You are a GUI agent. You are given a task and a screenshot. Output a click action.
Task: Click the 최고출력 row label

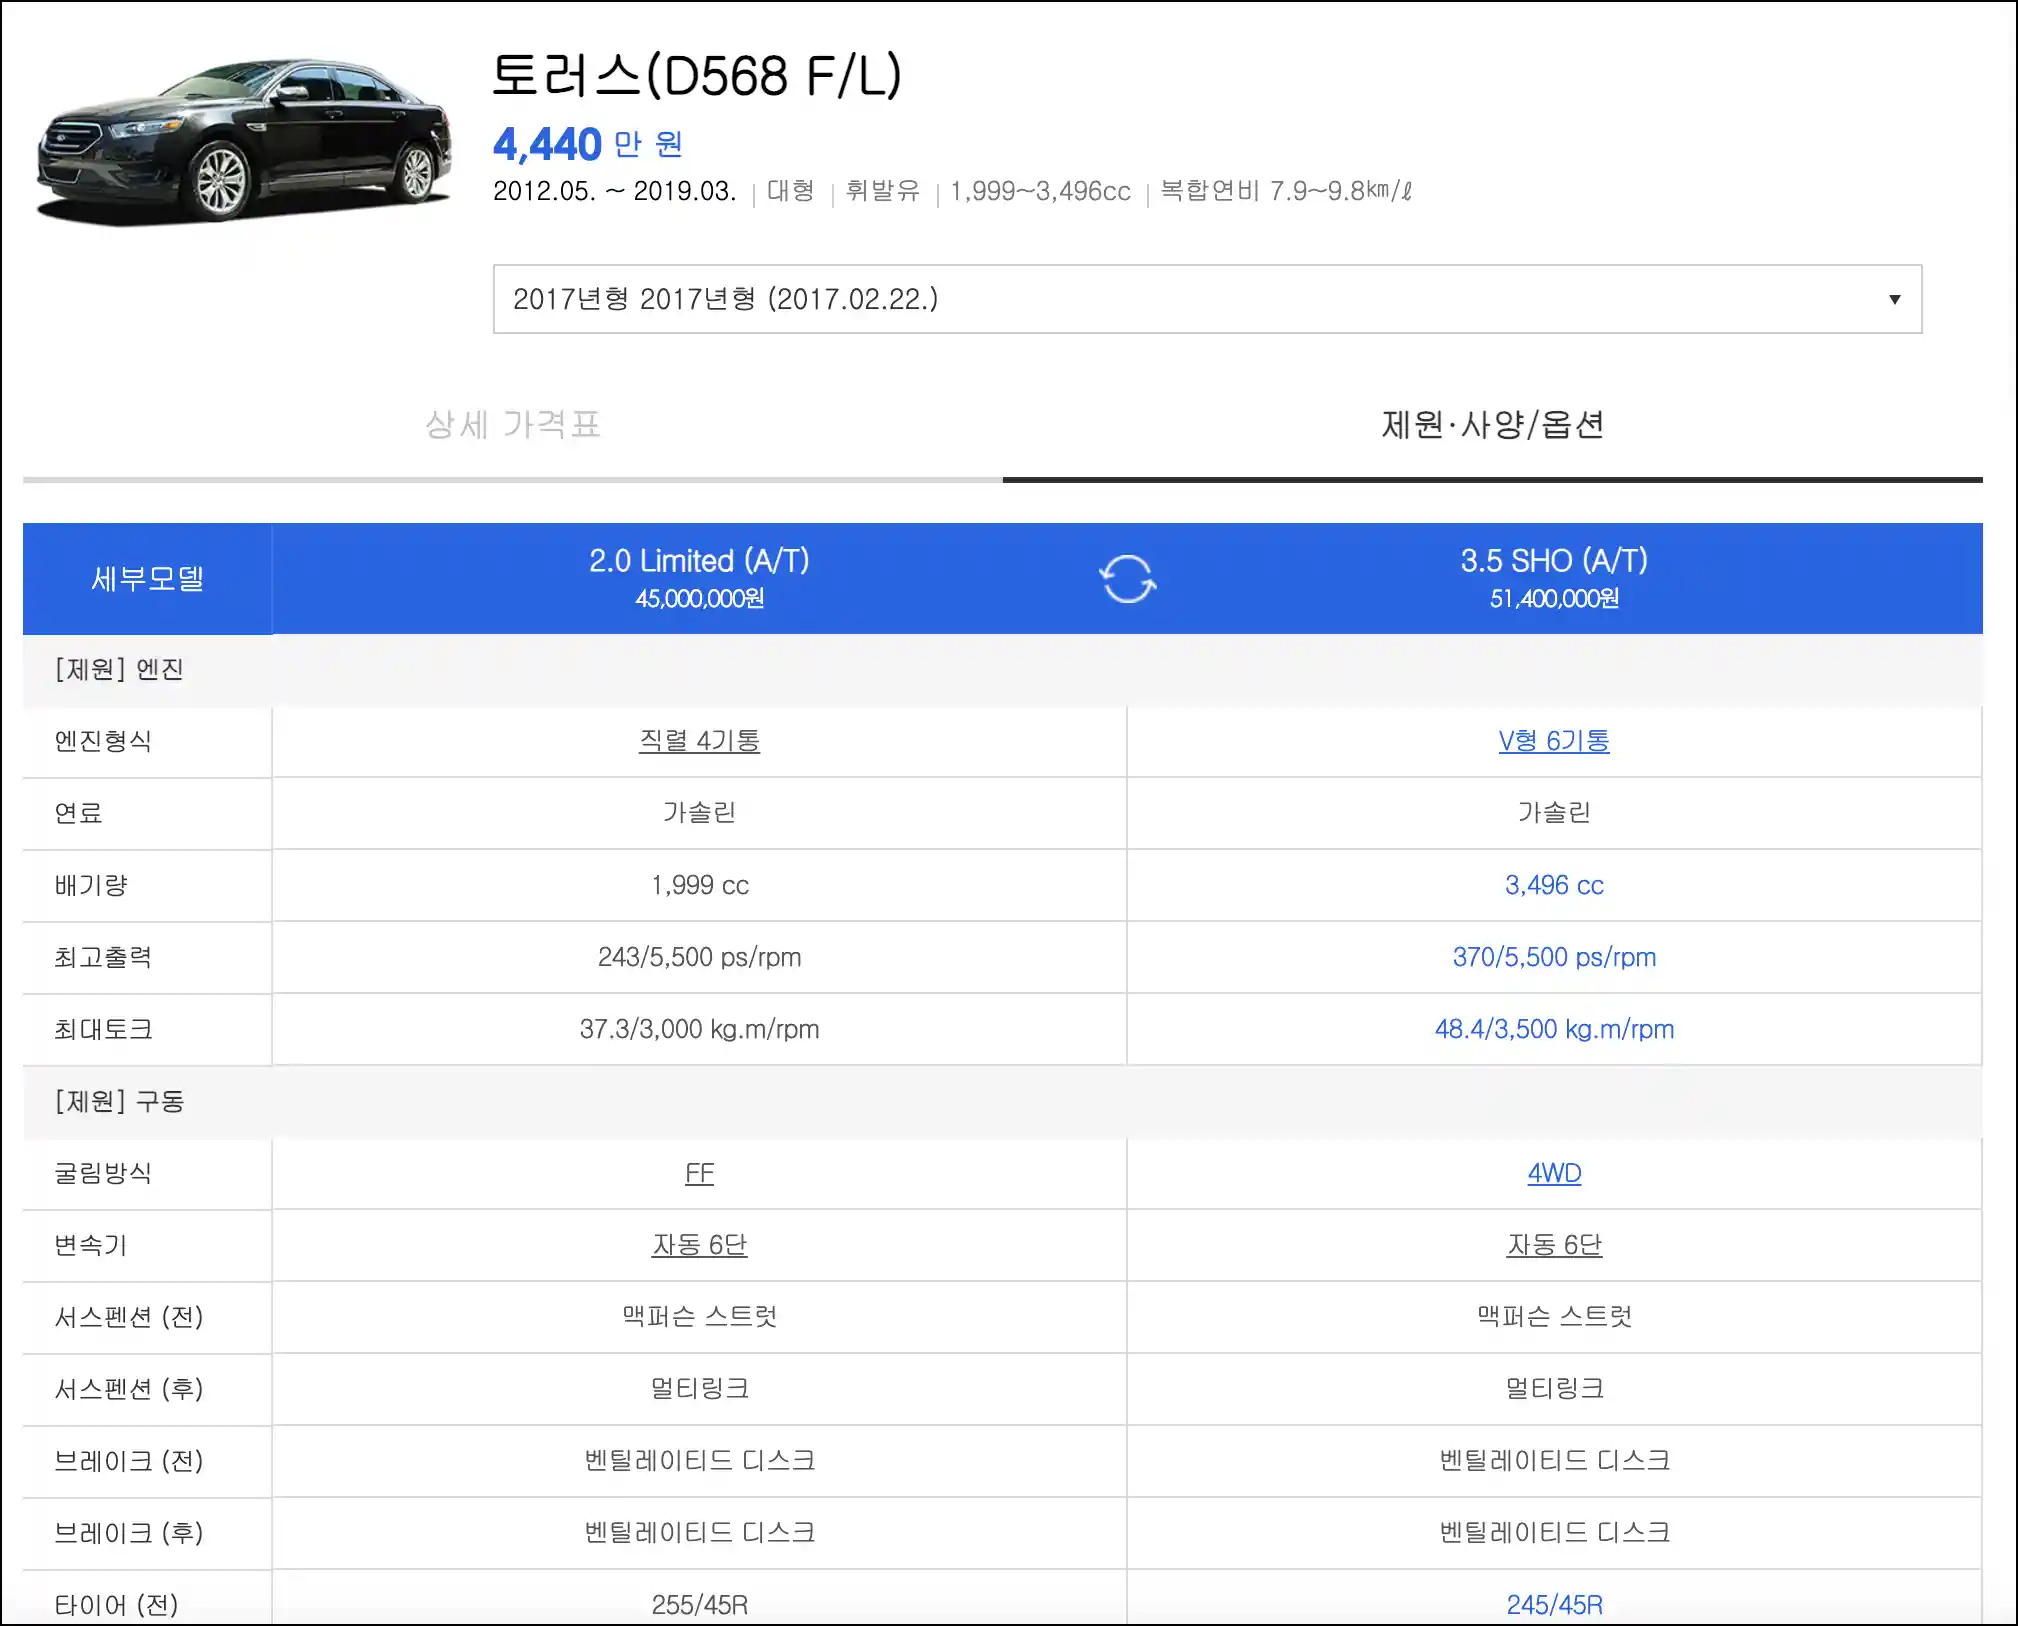[103, 957]
